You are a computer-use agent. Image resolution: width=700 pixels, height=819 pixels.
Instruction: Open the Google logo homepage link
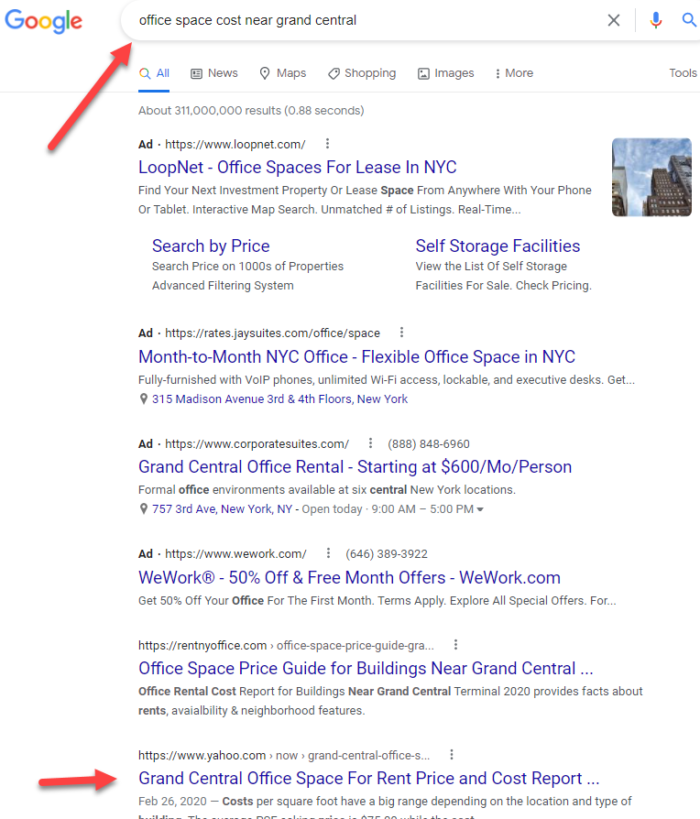[43, 21]
